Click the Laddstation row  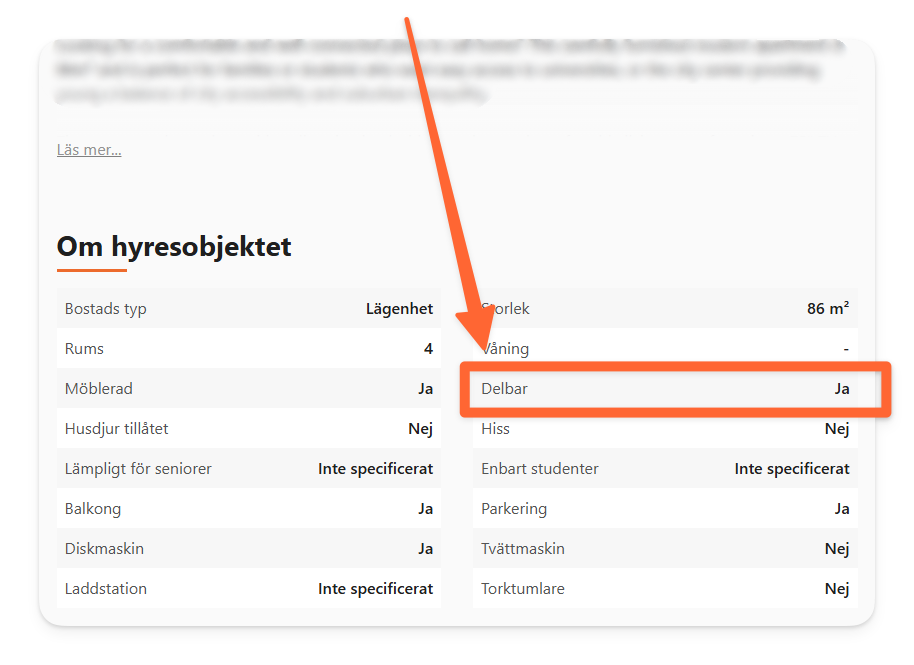pos(249,589)
